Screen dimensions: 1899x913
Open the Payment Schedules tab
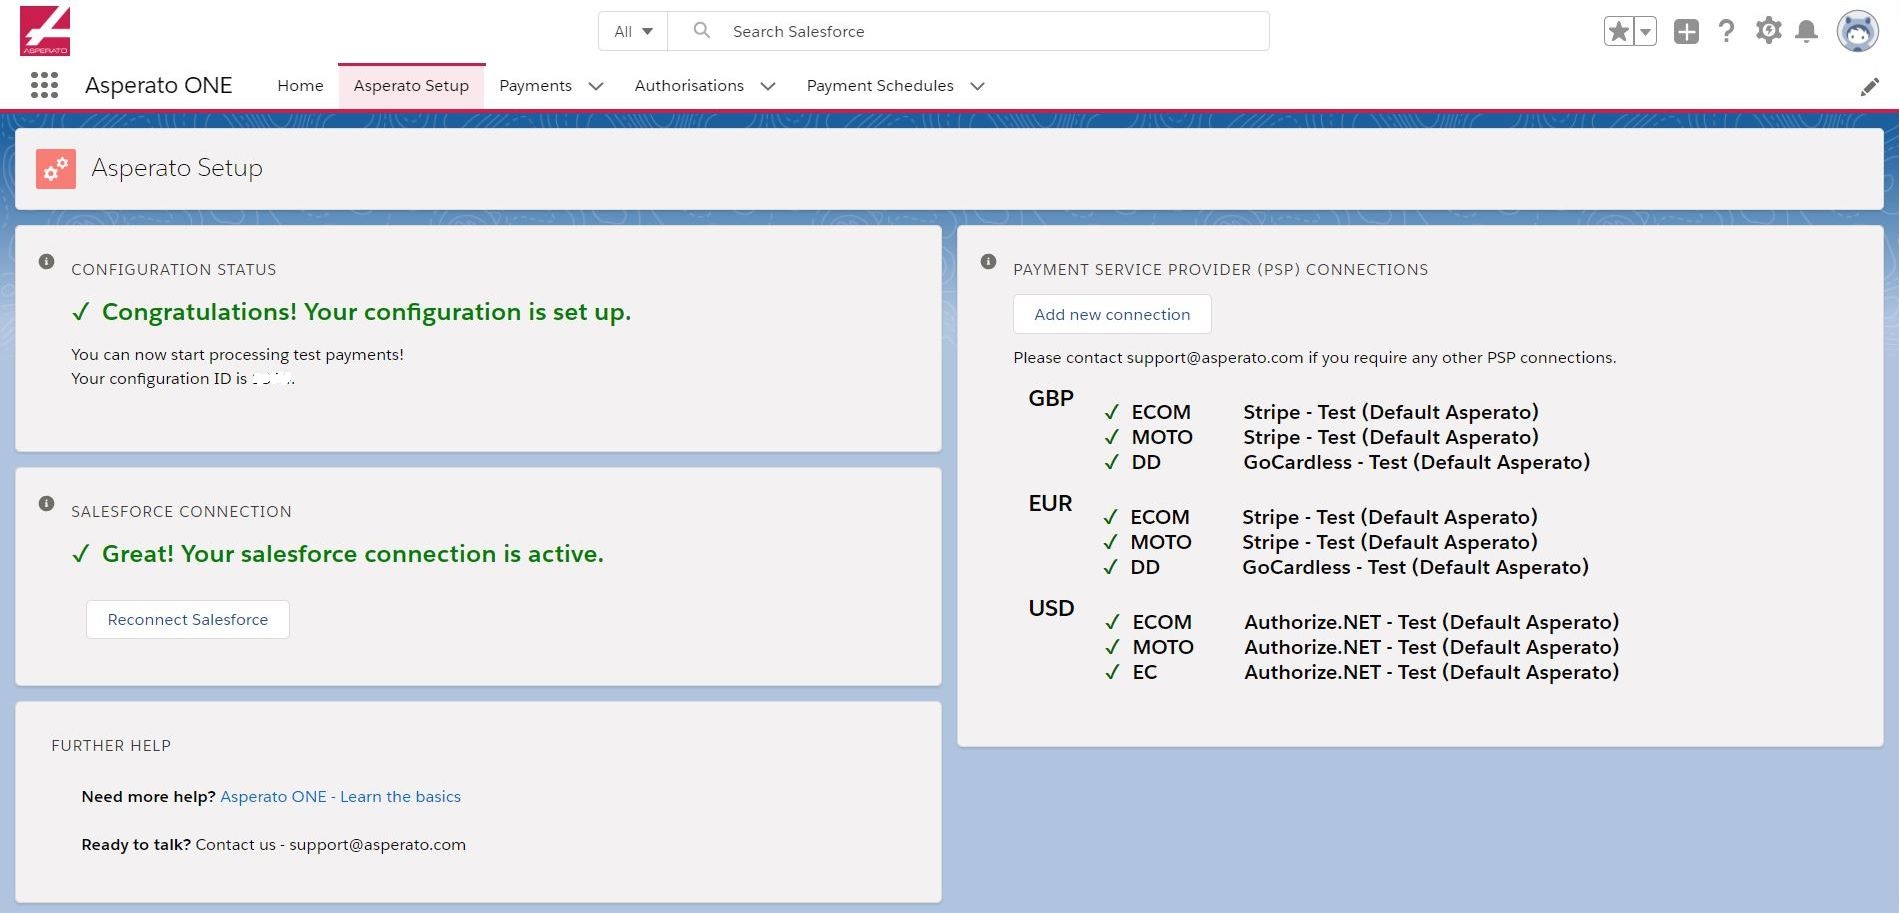(880, 86)
